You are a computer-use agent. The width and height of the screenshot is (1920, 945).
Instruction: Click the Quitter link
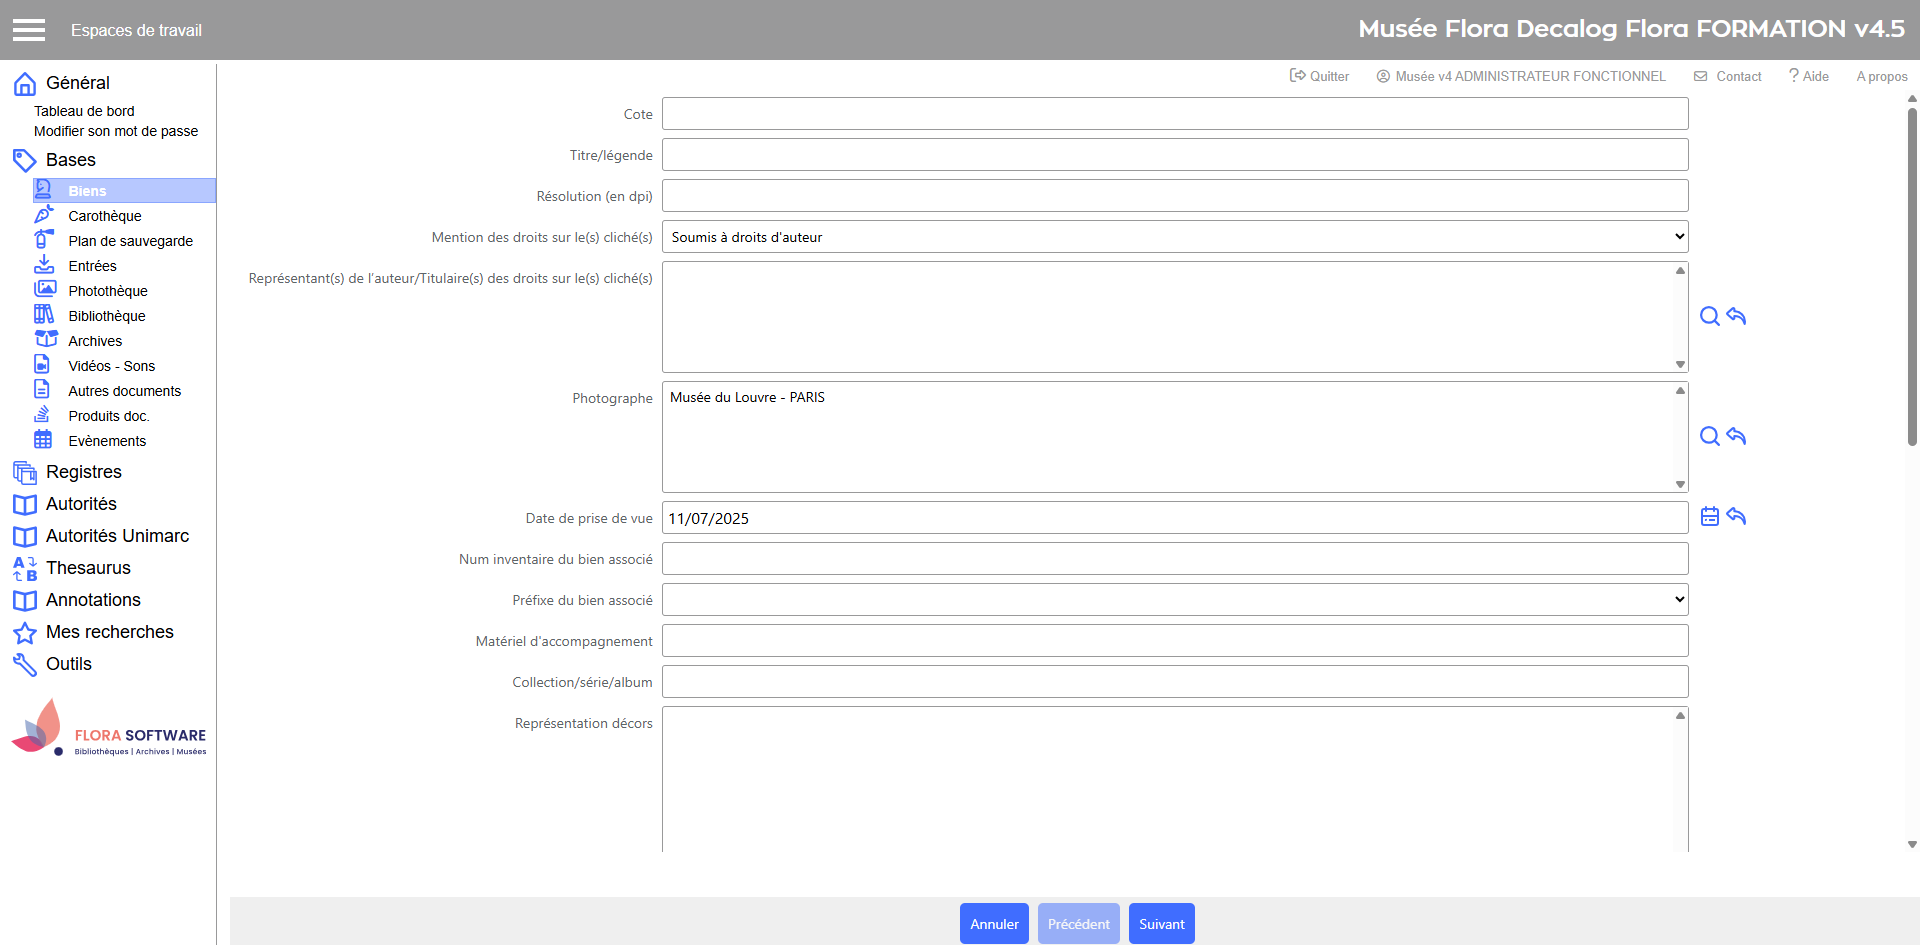(1319, 76)
